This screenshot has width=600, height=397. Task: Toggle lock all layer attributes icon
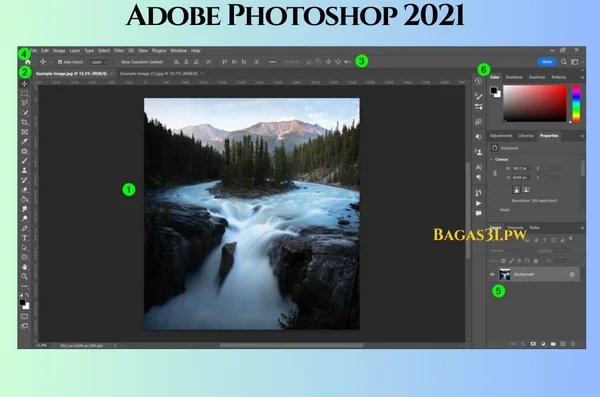[x=536, y=261]
